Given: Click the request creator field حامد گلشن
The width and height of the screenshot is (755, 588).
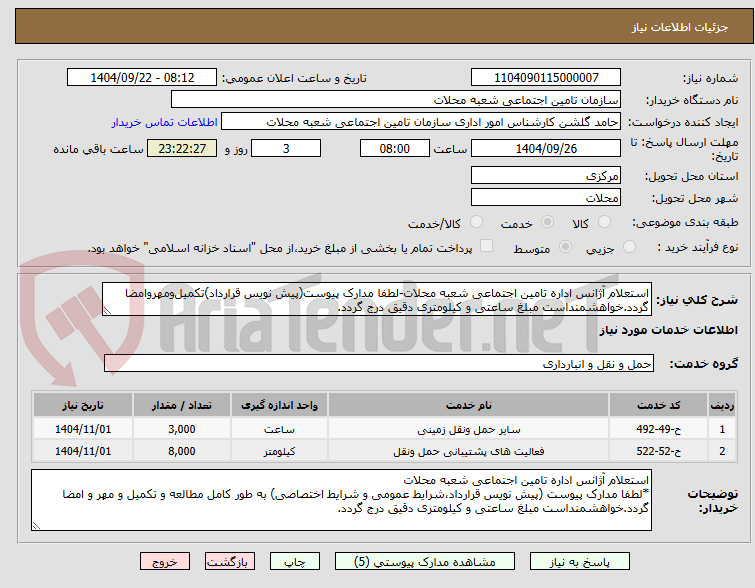Looking at the screenshot, I should pos(421,122).
